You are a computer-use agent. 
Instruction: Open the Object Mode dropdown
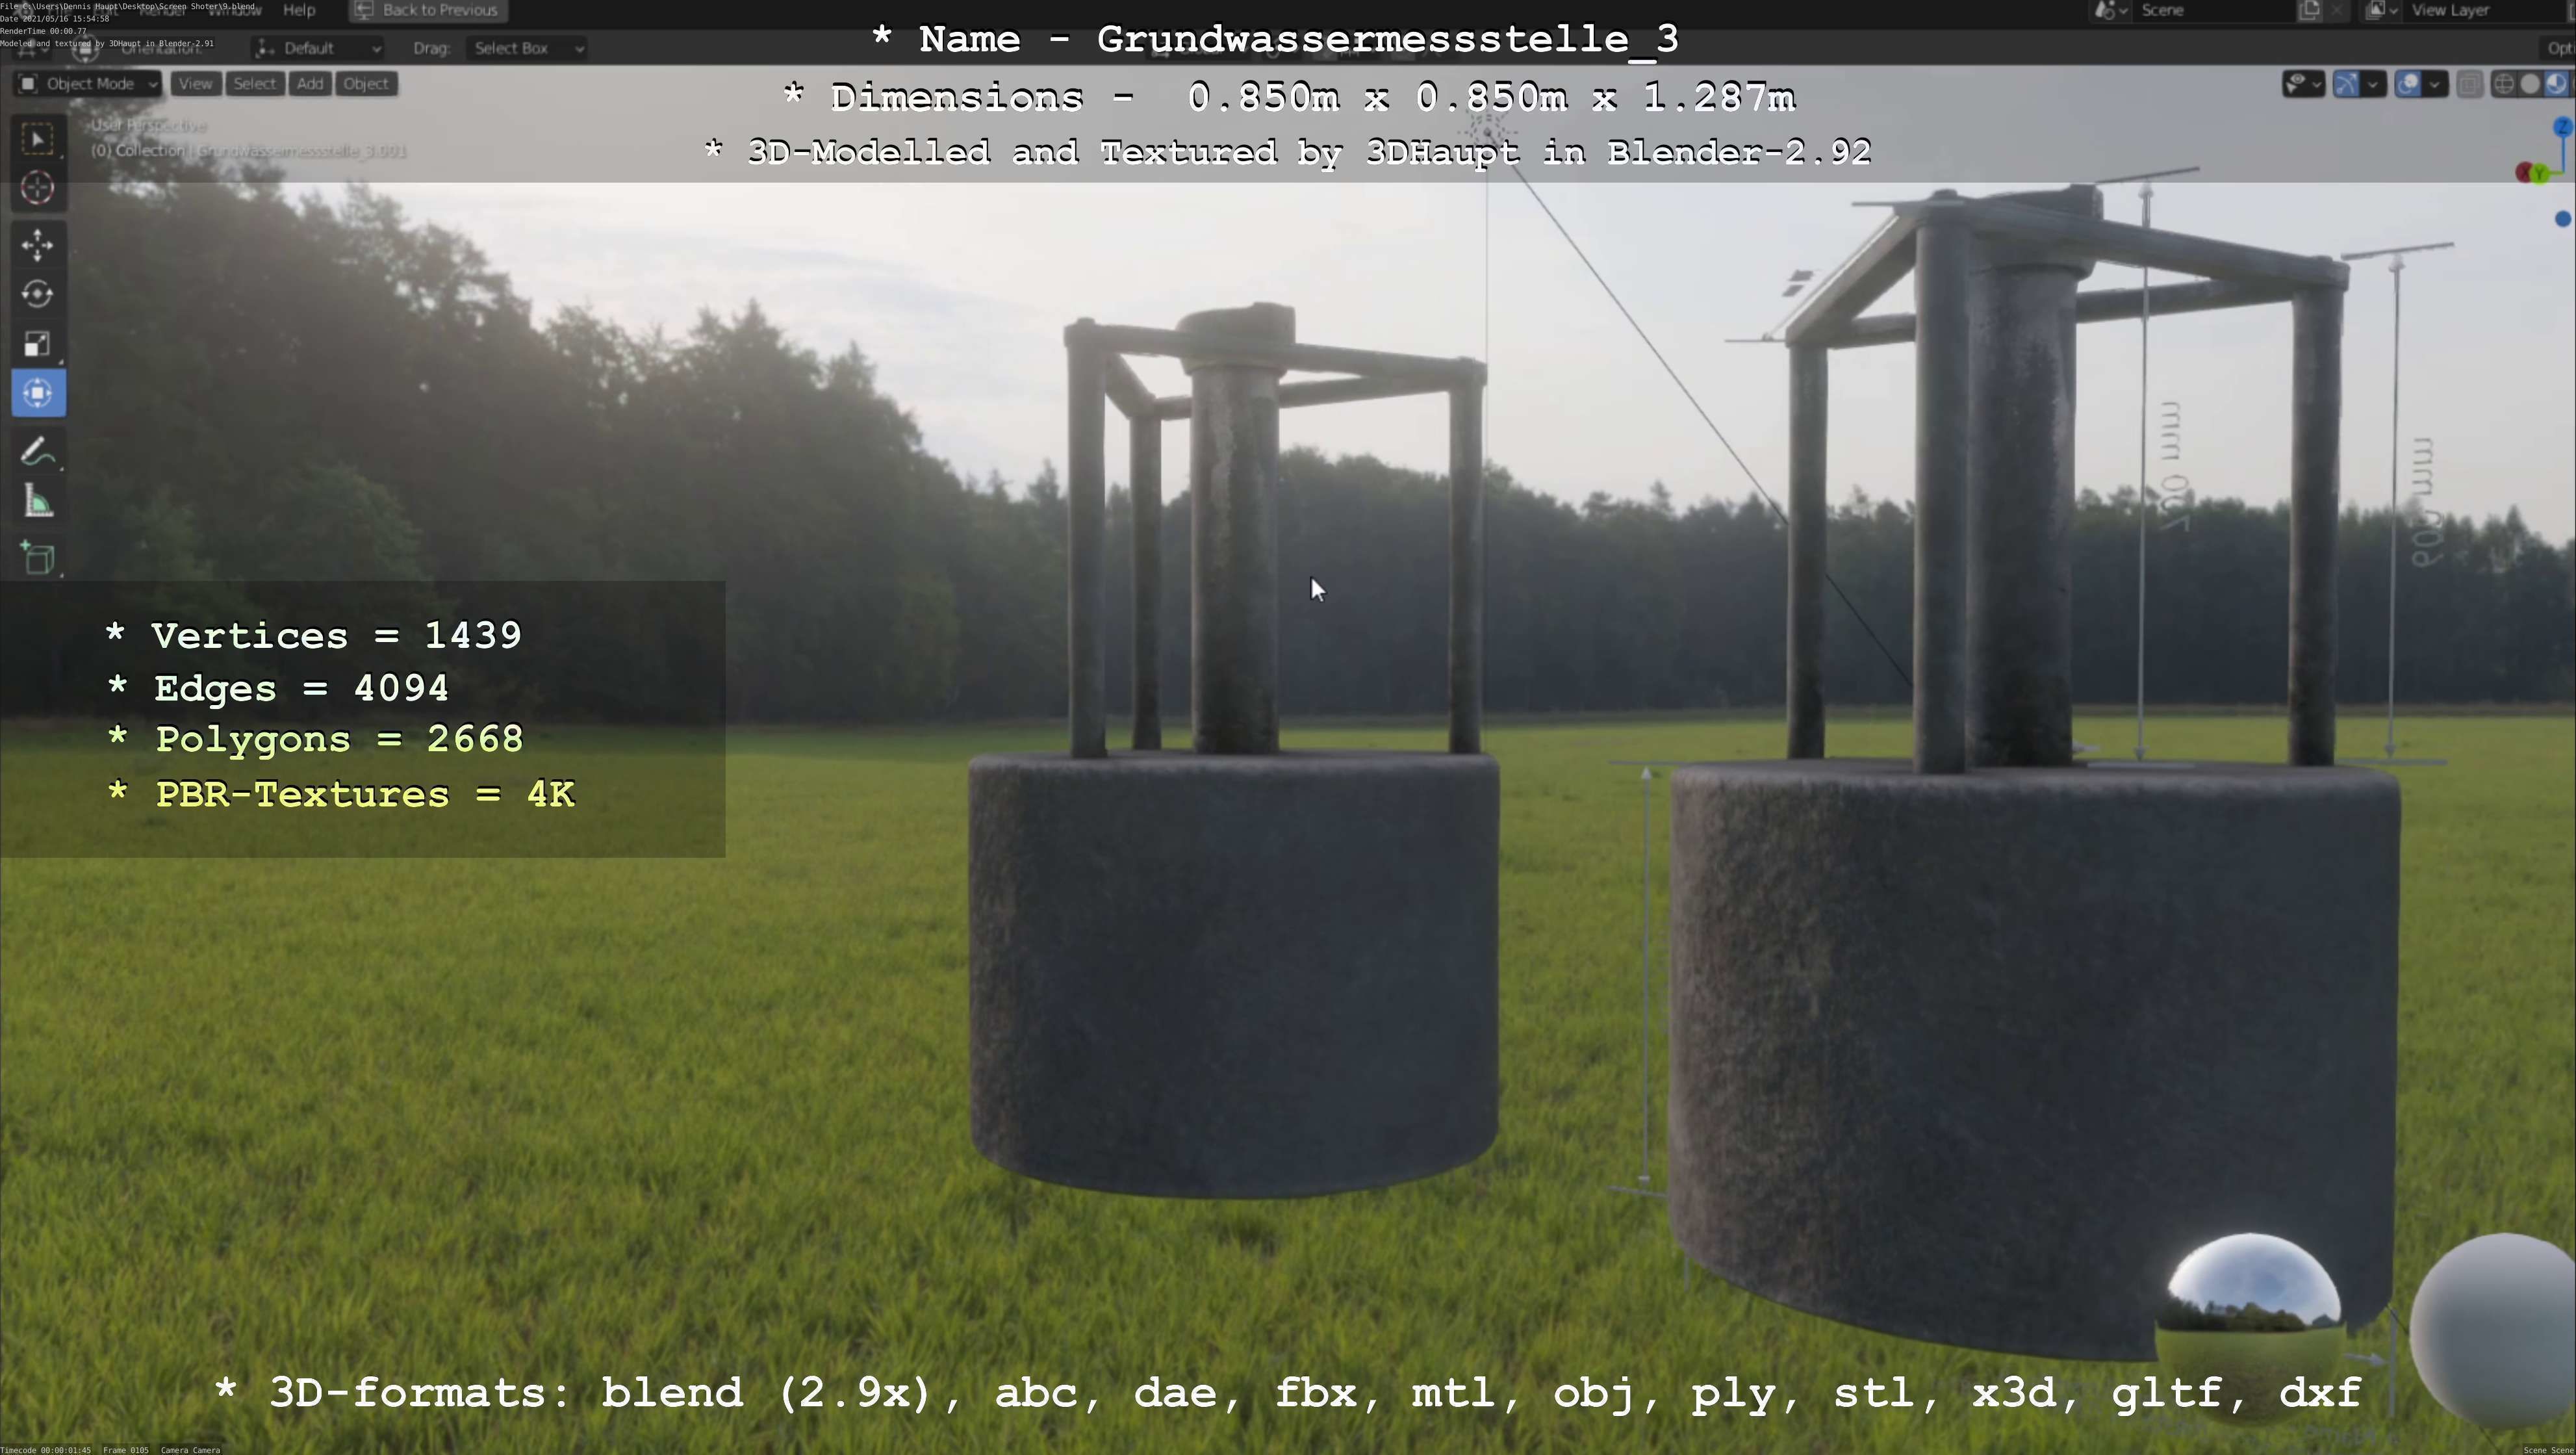coord(88,84)
